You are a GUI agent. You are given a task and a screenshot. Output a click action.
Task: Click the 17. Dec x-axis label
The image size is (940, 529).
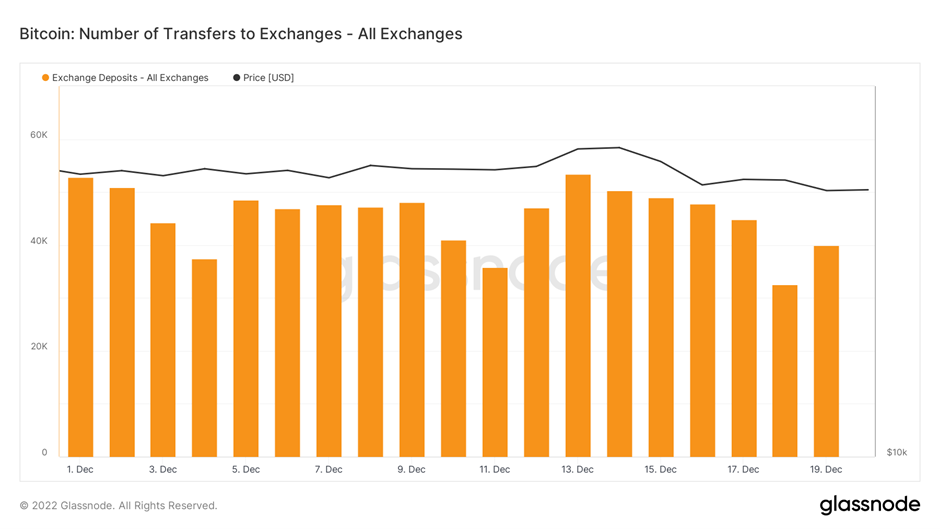coord(744,469)
